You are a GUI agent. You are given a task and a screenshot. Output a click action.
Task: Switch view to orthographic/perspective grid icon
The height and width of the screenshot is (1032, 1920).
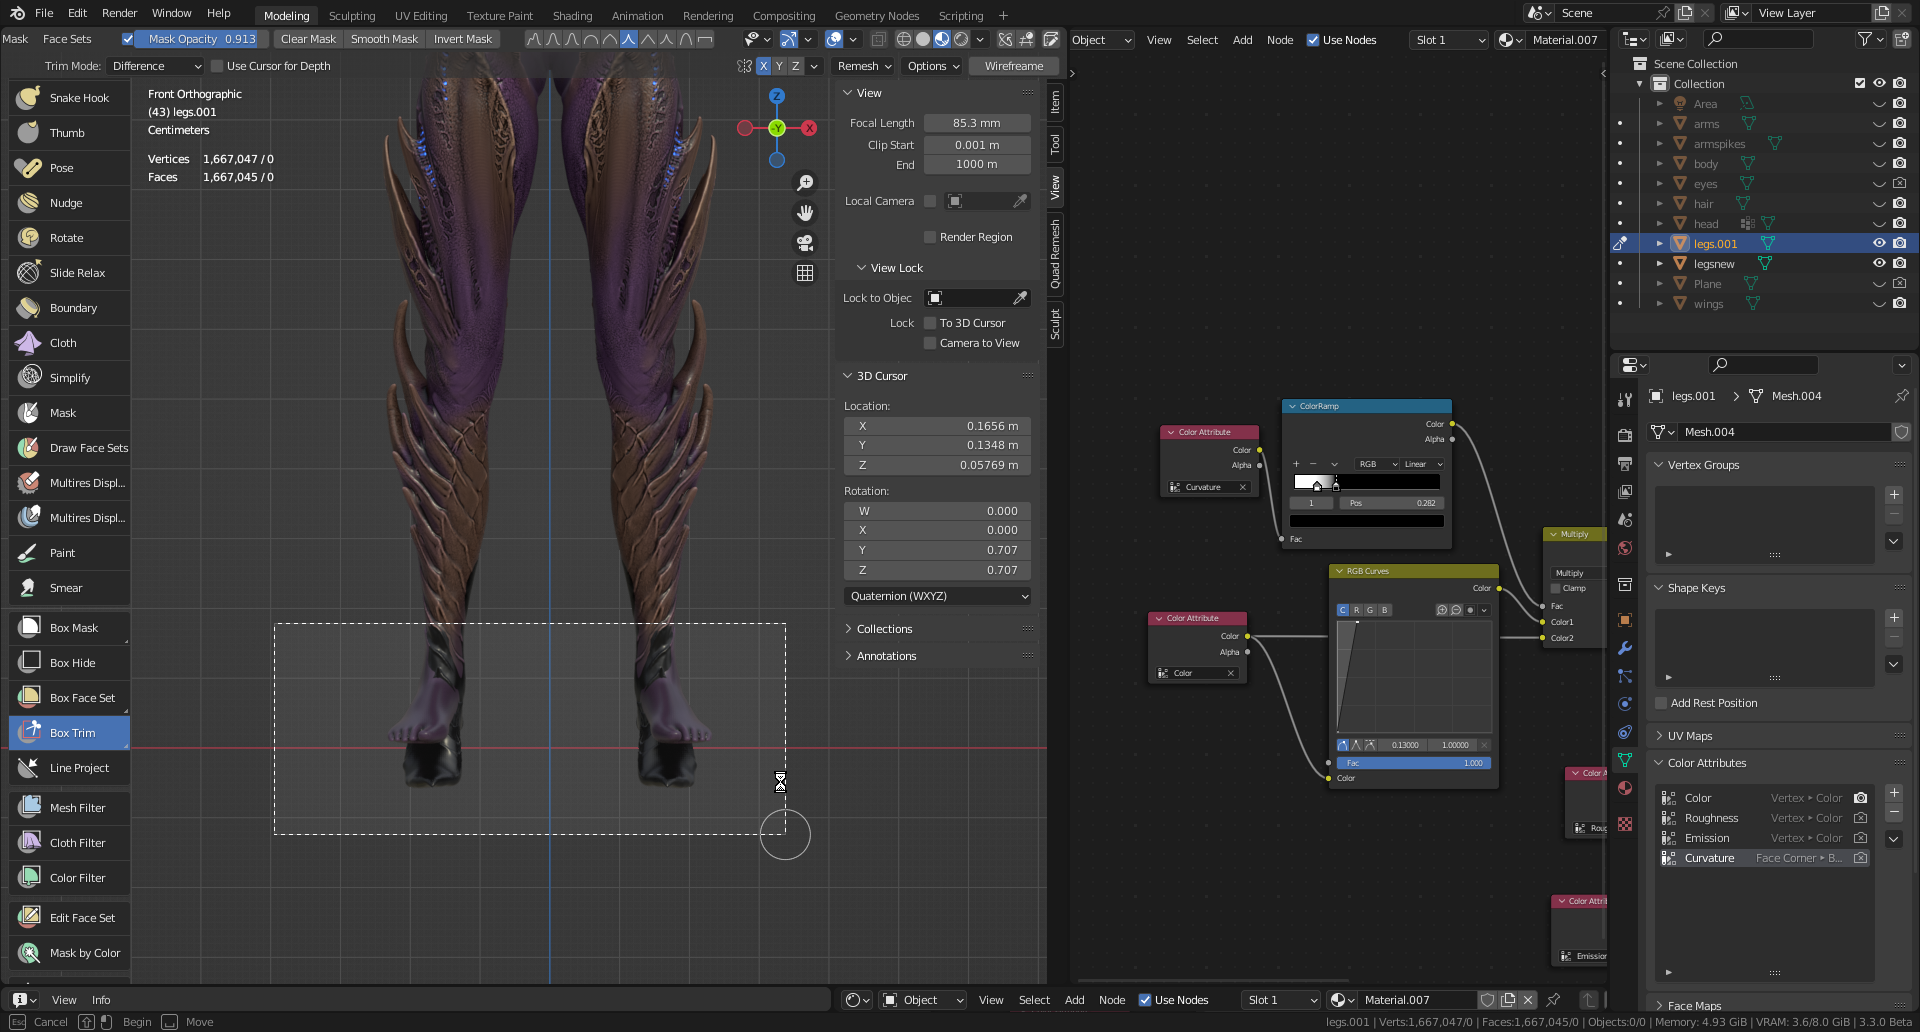[x=805, y=273]
